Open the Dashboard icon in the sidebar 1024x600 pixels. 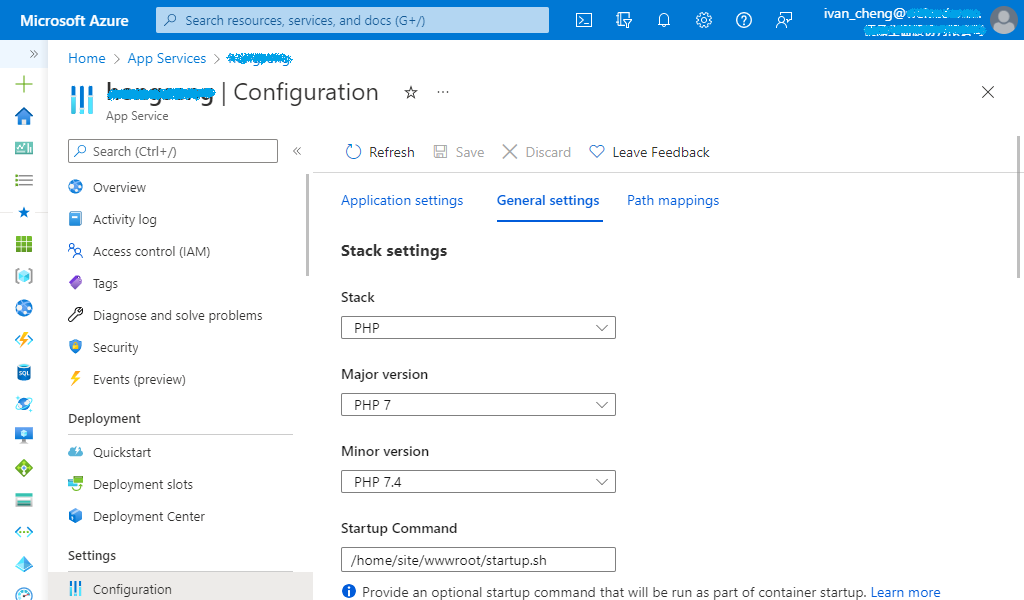tap(23, 148)
